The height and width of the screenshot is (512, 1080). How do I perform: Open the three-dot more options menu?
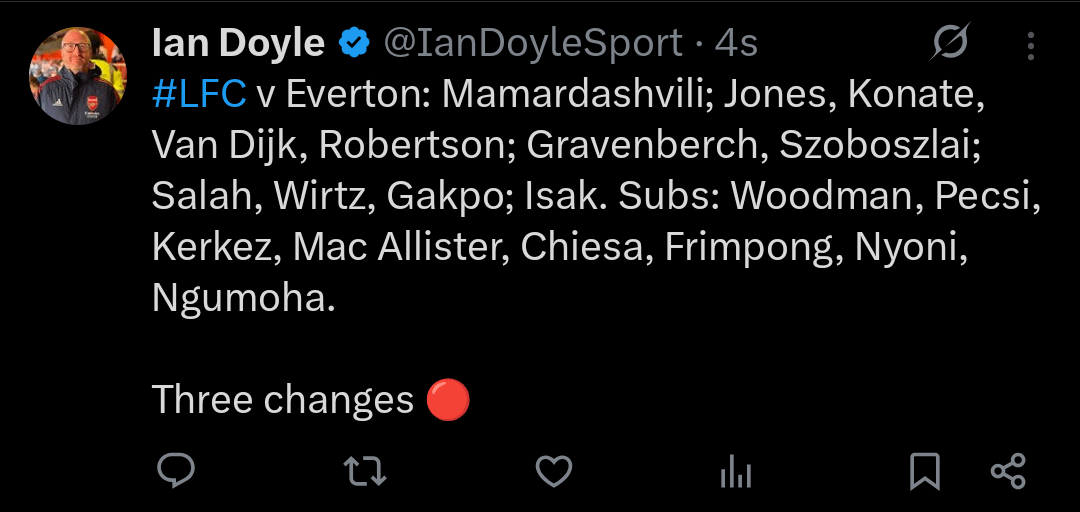1031,45
